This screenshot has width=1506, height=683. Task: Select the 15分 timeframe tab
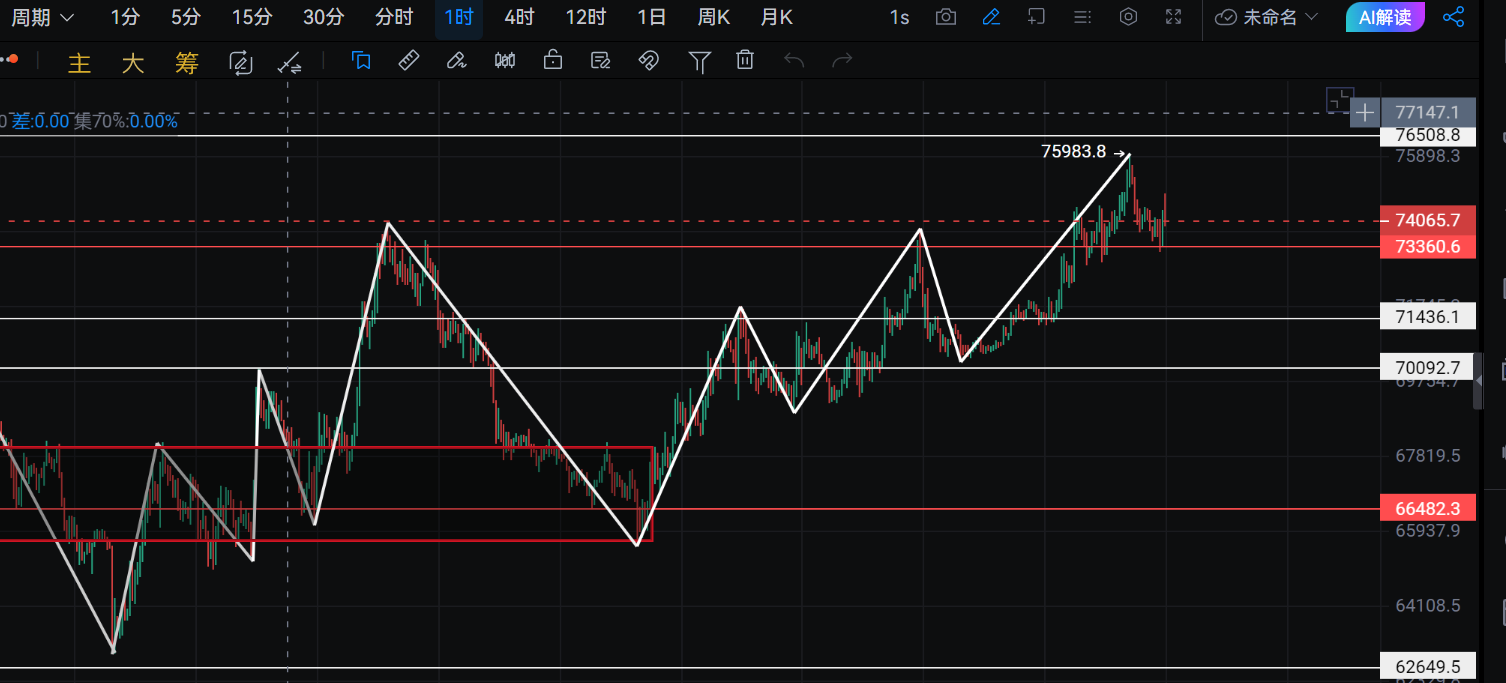pyautogui.click(x=251, y=17)
